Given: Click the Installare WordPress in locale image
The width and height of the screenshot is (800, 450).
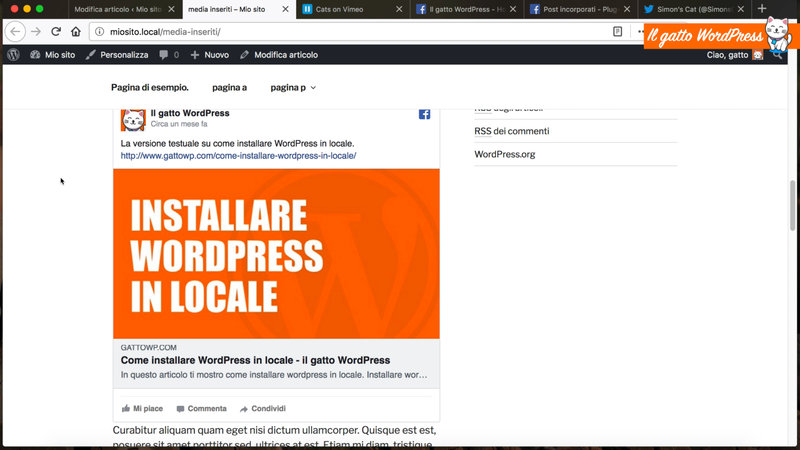Looking at the screenshot, I should pos(276,254).
